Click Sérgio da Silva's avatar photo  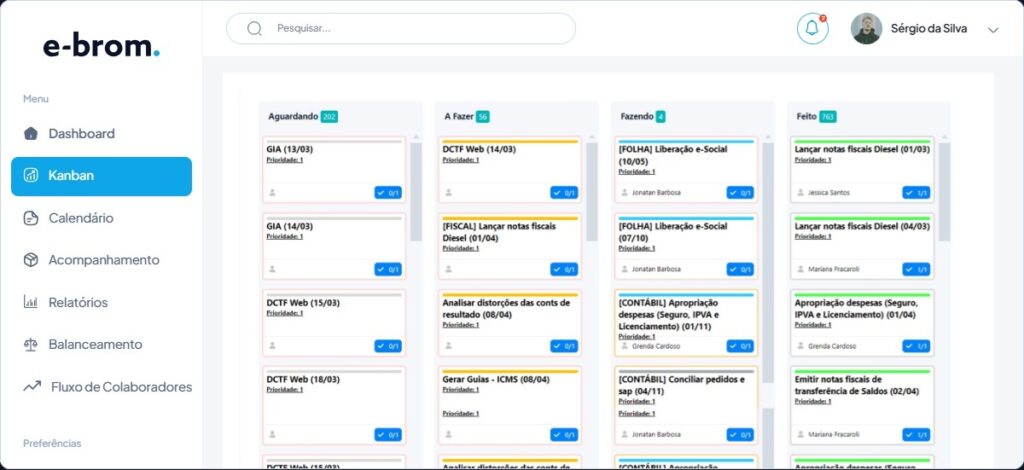click(x=866, y=29)
